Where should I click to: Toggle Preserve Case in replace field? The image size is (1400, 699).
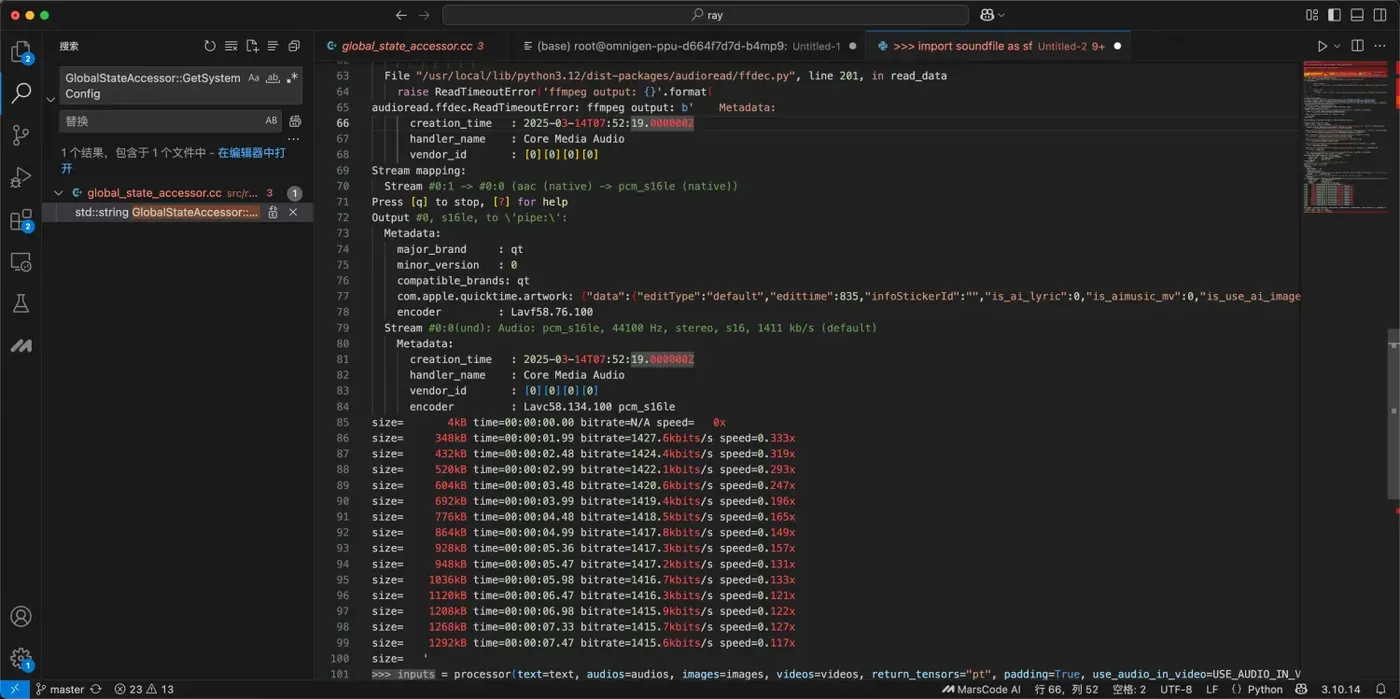(271, 121)
